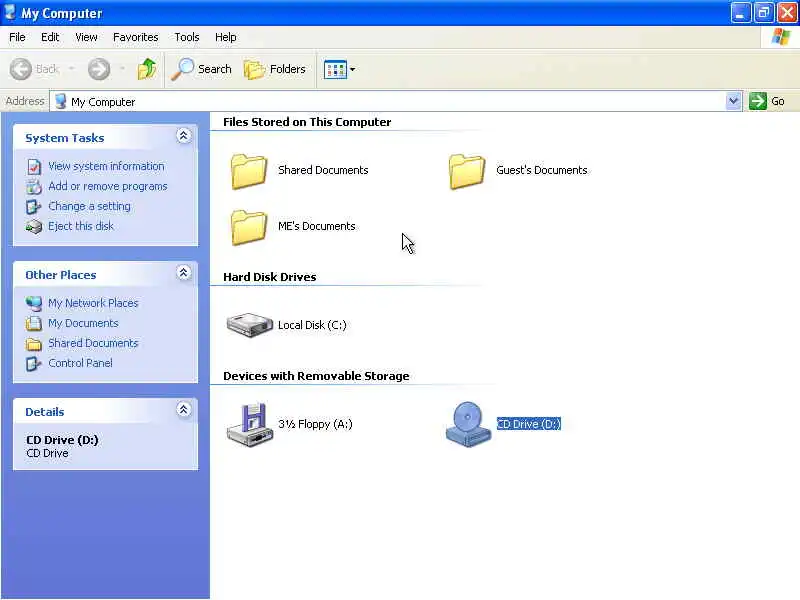Click Change a setting link
The image size is (800, 600).
click(89, 206)
